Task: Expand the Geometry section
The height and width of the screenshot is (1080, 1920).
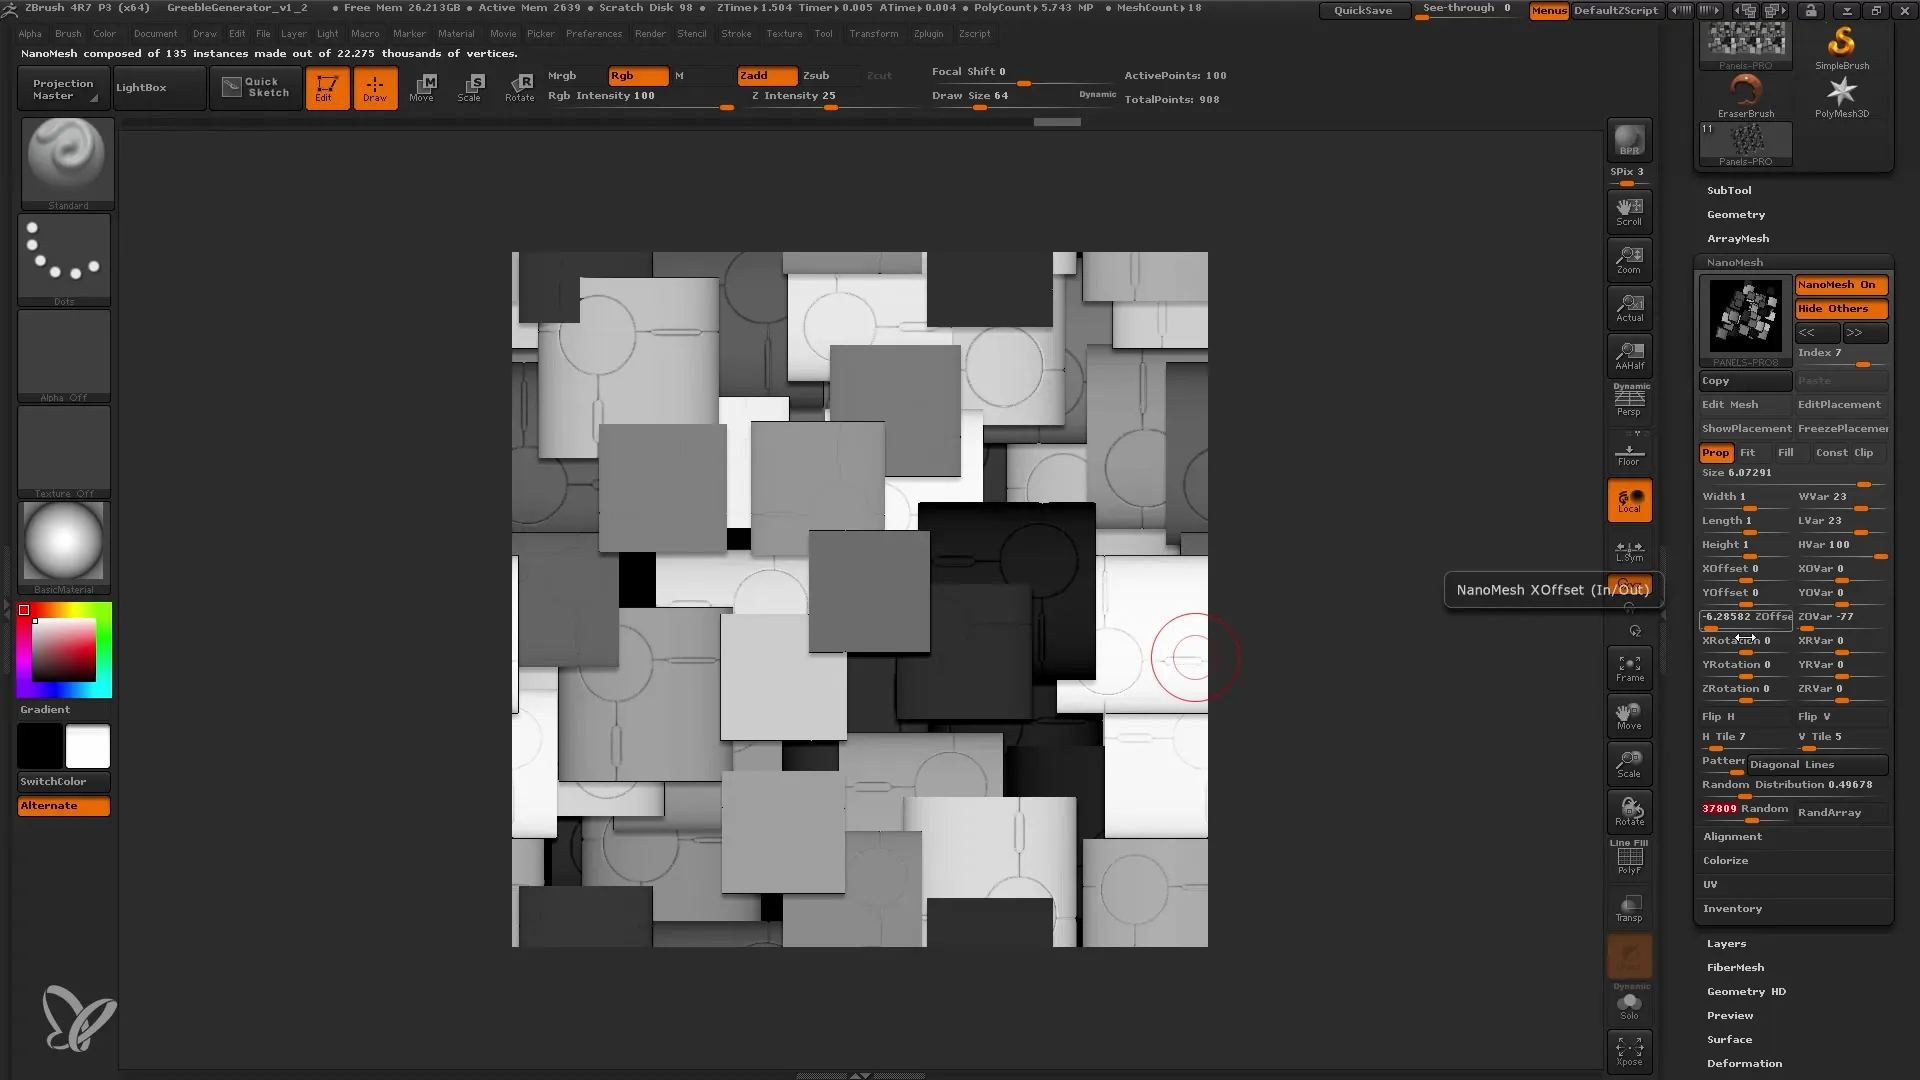Action: [x=1735, y=214]
